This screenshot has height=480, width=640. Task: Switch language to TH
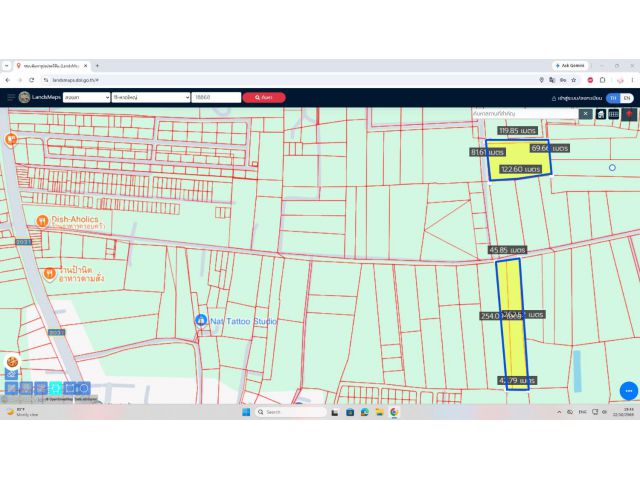tap(613, 98)
